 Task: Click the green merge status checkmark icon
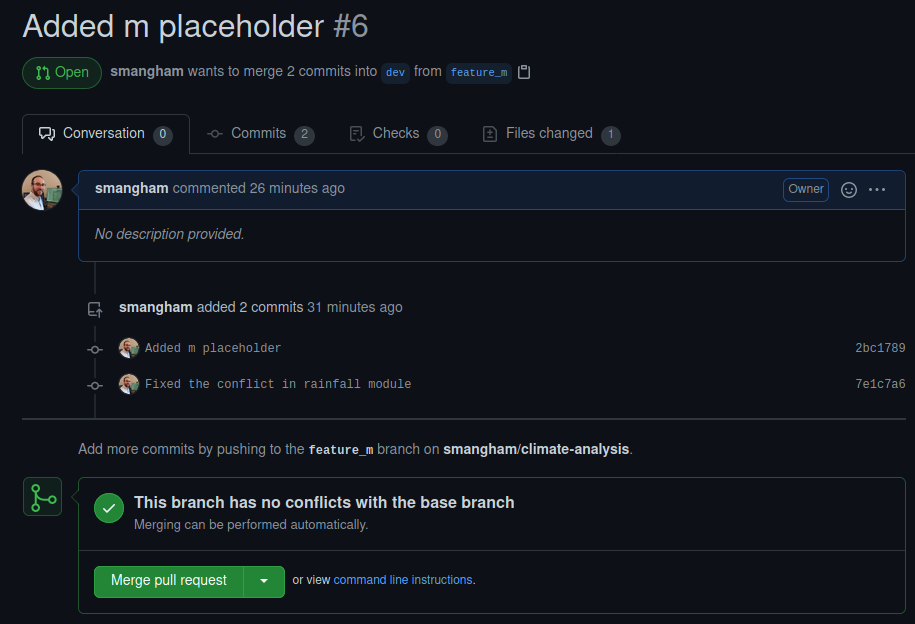109,508
